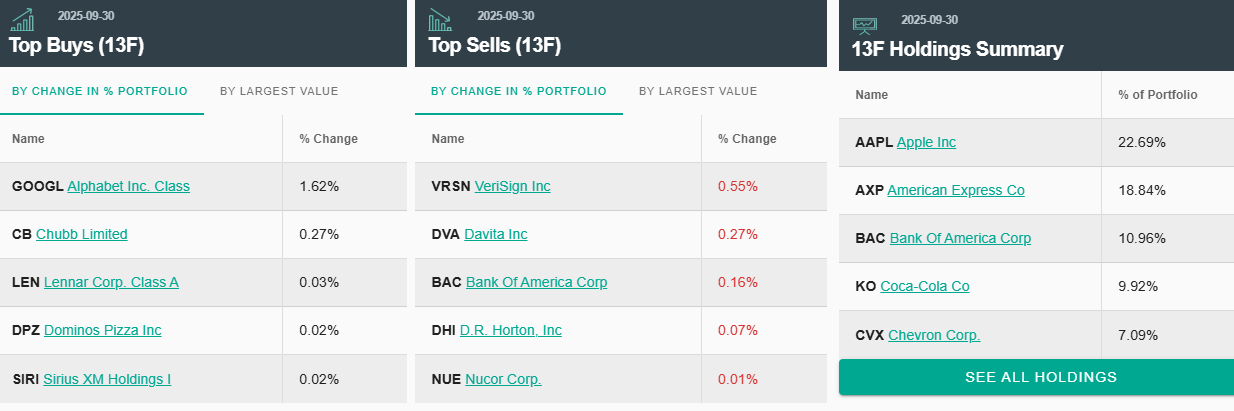Open the D.R. Horton, Inc link
This screenshot has width=1234, height=411.
coord(511,330)
